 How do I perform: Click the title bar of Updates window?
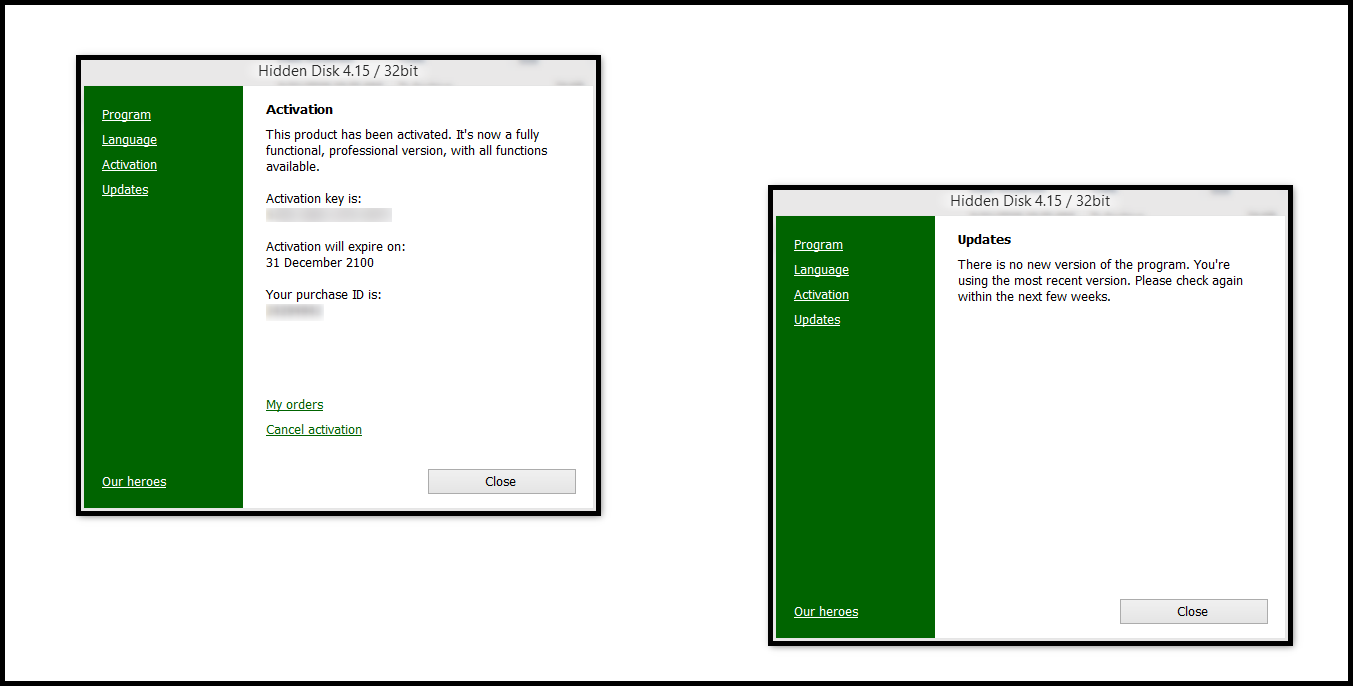point(1031,201)
